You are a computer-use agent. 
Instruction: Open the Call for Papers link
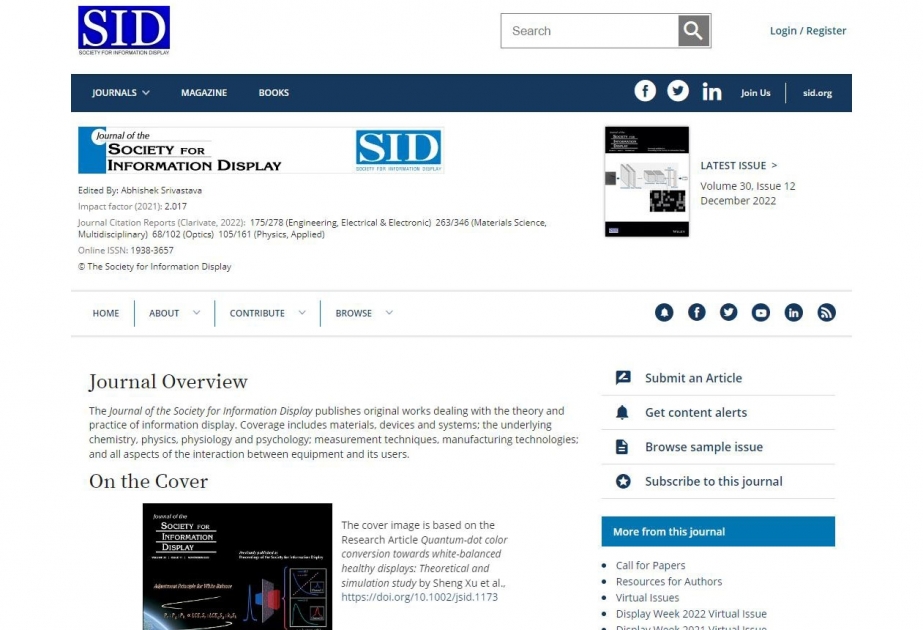point(650,565)
